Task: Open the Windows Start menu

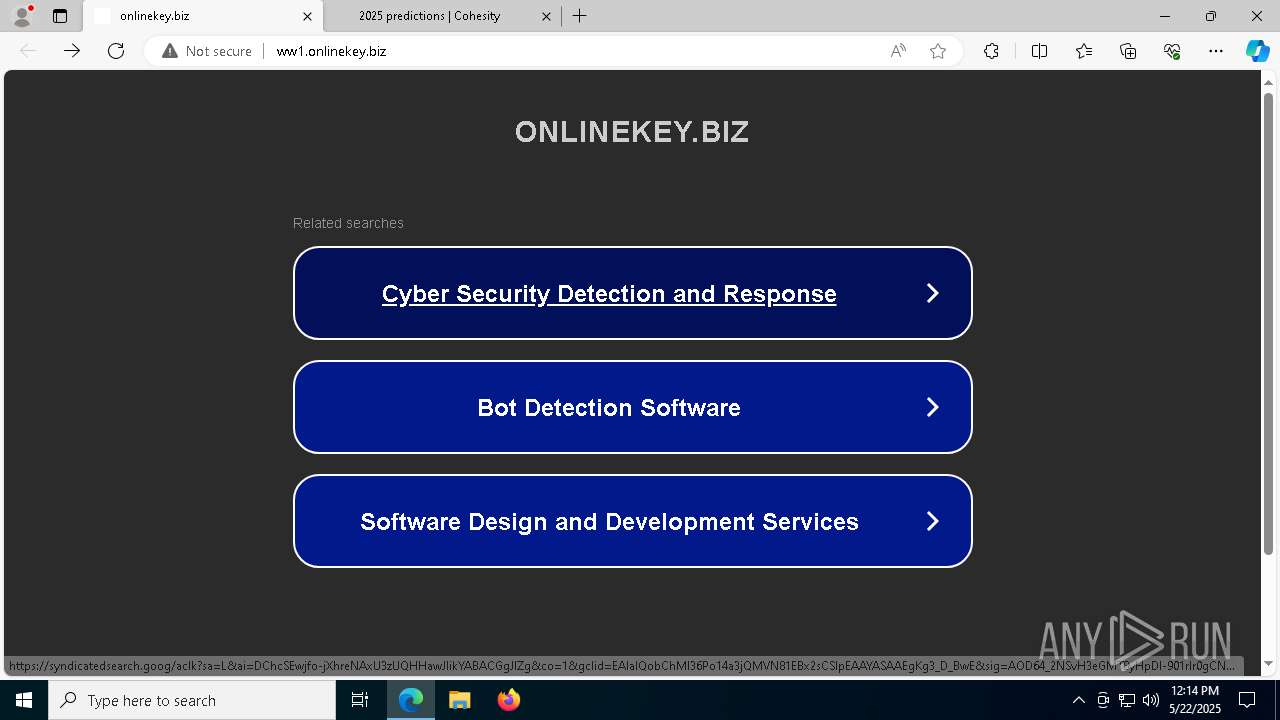Action: point(24,700)
